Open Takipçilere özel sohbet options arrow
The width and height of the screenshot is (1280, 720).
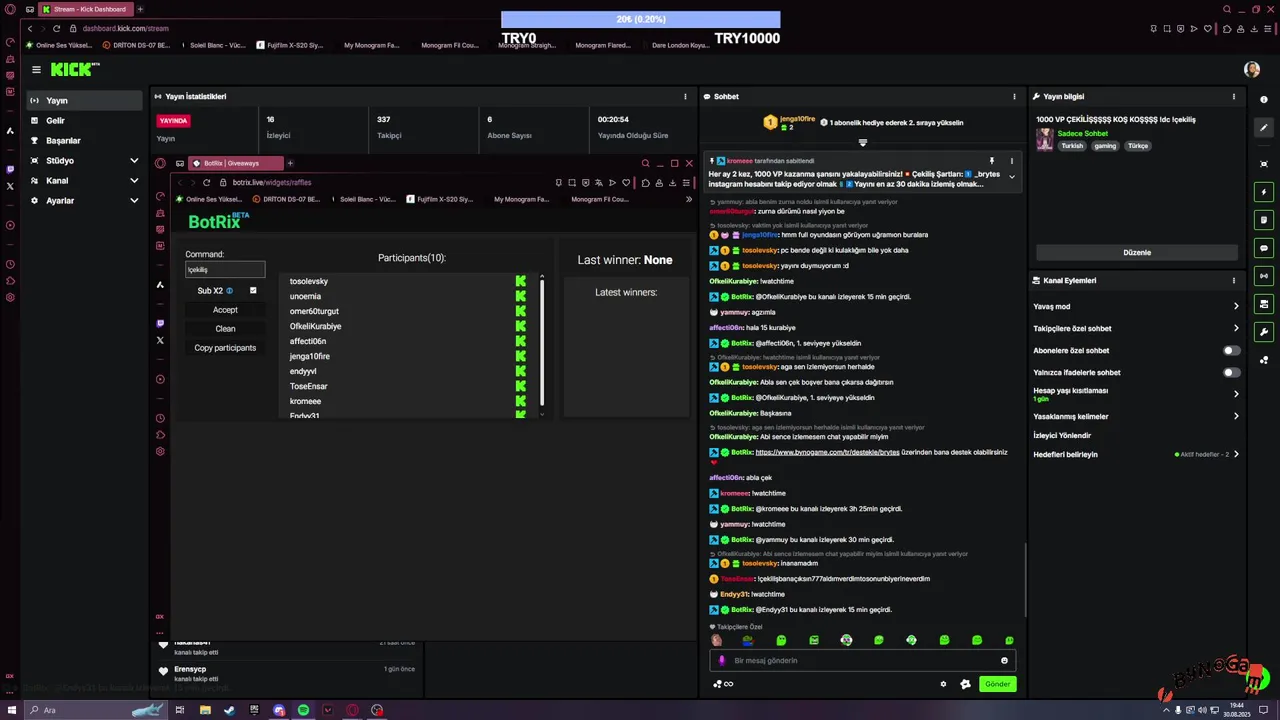(1236, 329)
